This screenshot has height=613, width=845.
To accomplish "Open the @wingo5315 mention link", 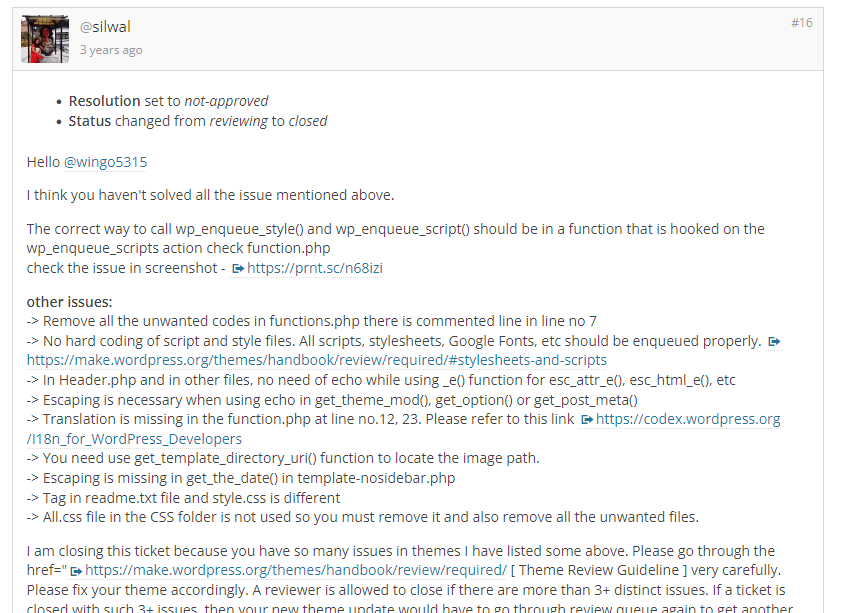I will [x=106, y=162].
